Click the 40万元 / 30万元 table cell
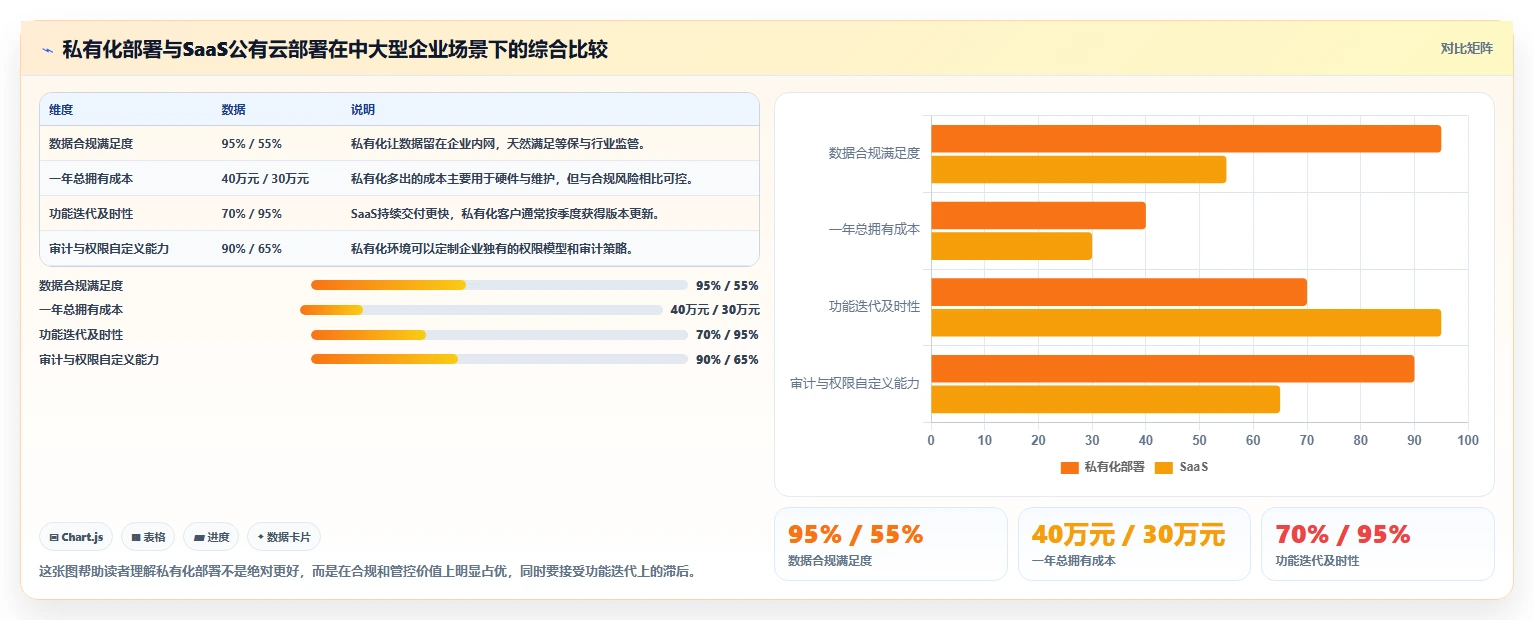The width and height of the screenshot is (1534, 620). (265, 179)
